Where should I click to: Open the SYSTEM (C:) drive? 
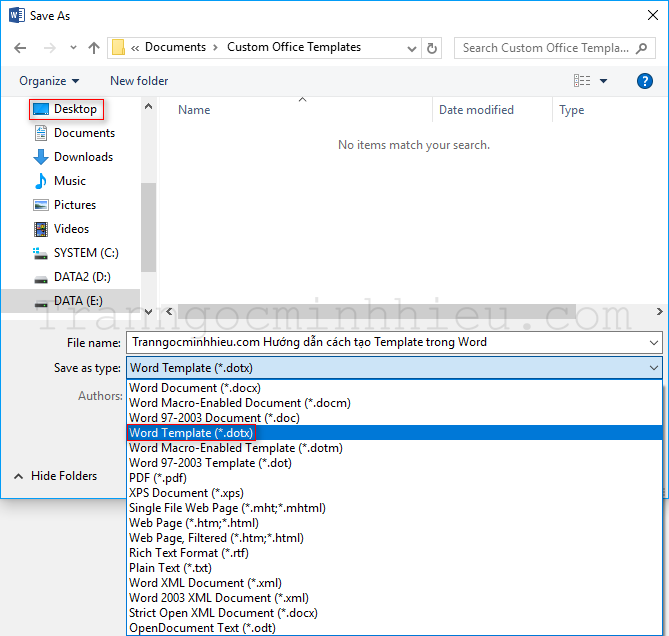pos(86,253)
